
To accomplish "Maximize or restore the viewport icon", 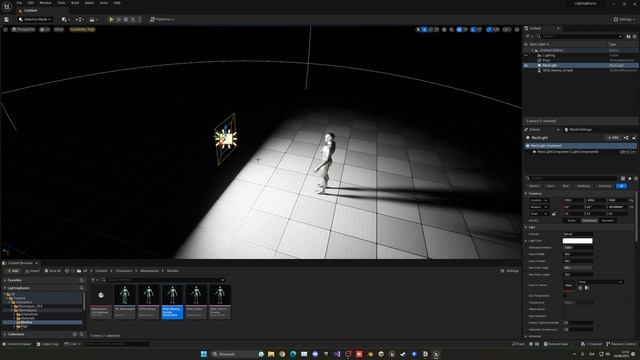I will pyautogui.click(x=517, y=29).
